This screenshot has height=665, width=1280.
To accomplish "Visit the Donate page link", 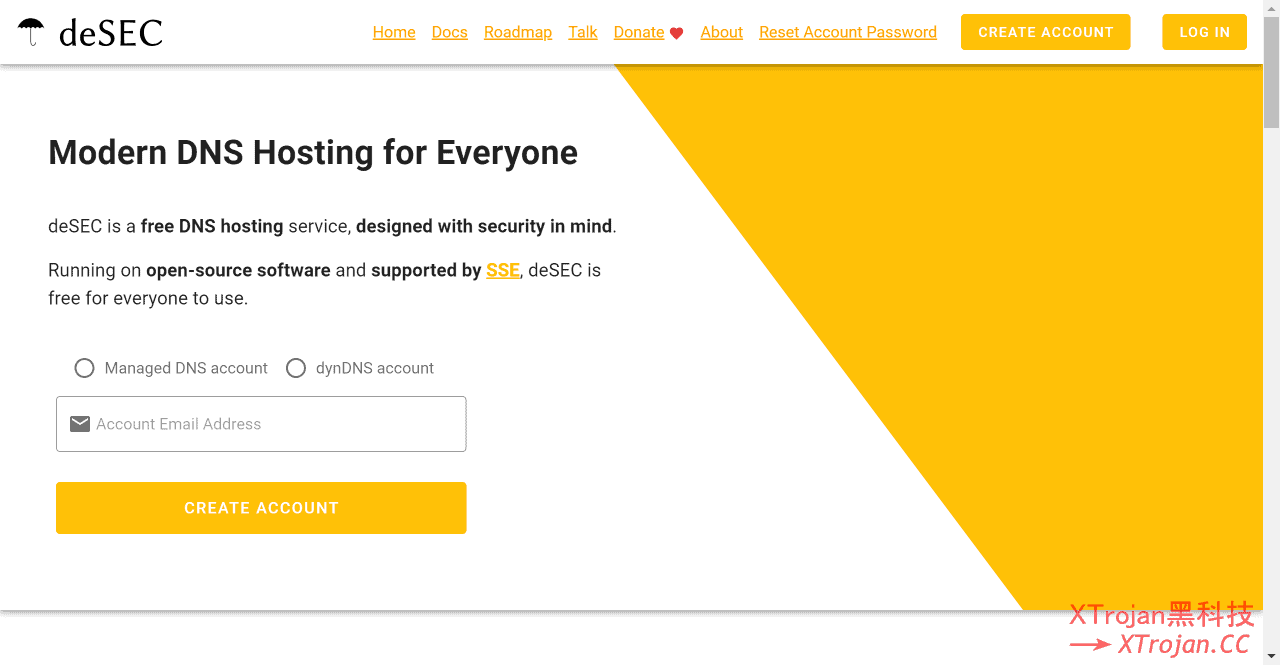I will [638, 32].
